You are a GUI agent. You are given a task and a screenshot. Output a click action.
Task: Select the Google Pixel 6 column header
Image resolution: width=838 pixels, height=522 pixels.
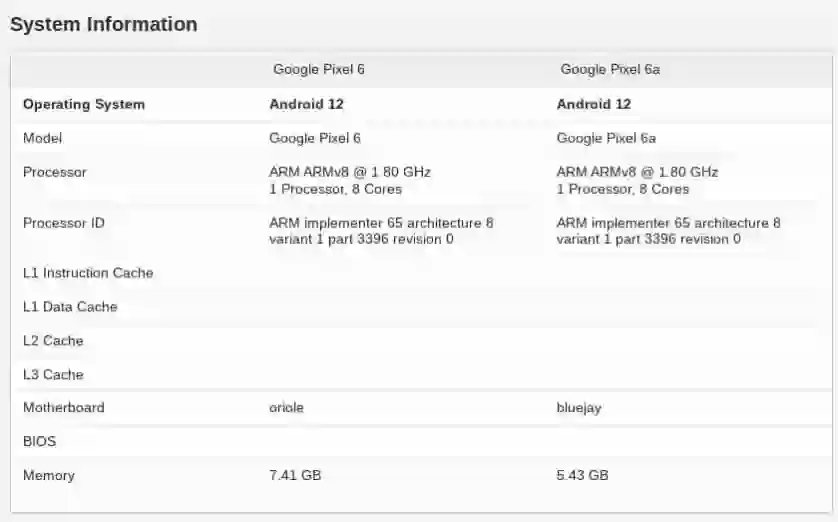pos(319,69)
